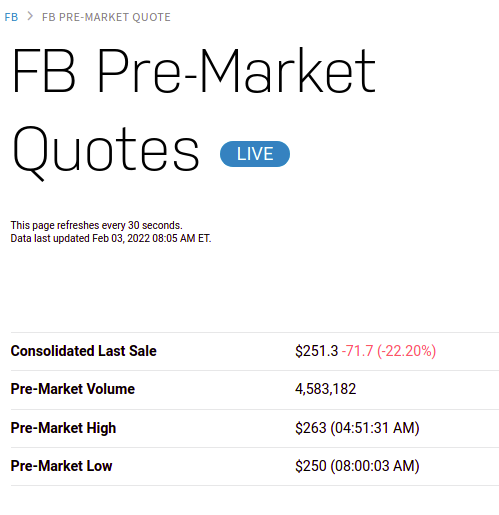Select the Pre-Market Low label
Screen dimensions: 499x515
tap(61, 466)
